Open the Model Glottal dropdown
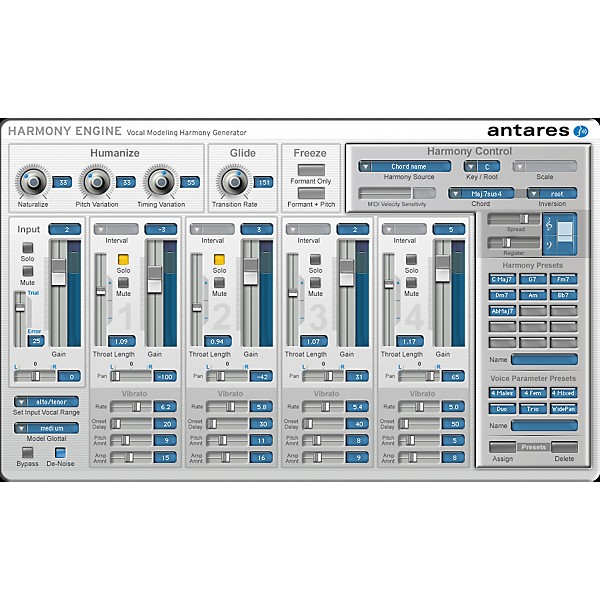Screen dimensions: 600x600 click(x=46, y=428)
